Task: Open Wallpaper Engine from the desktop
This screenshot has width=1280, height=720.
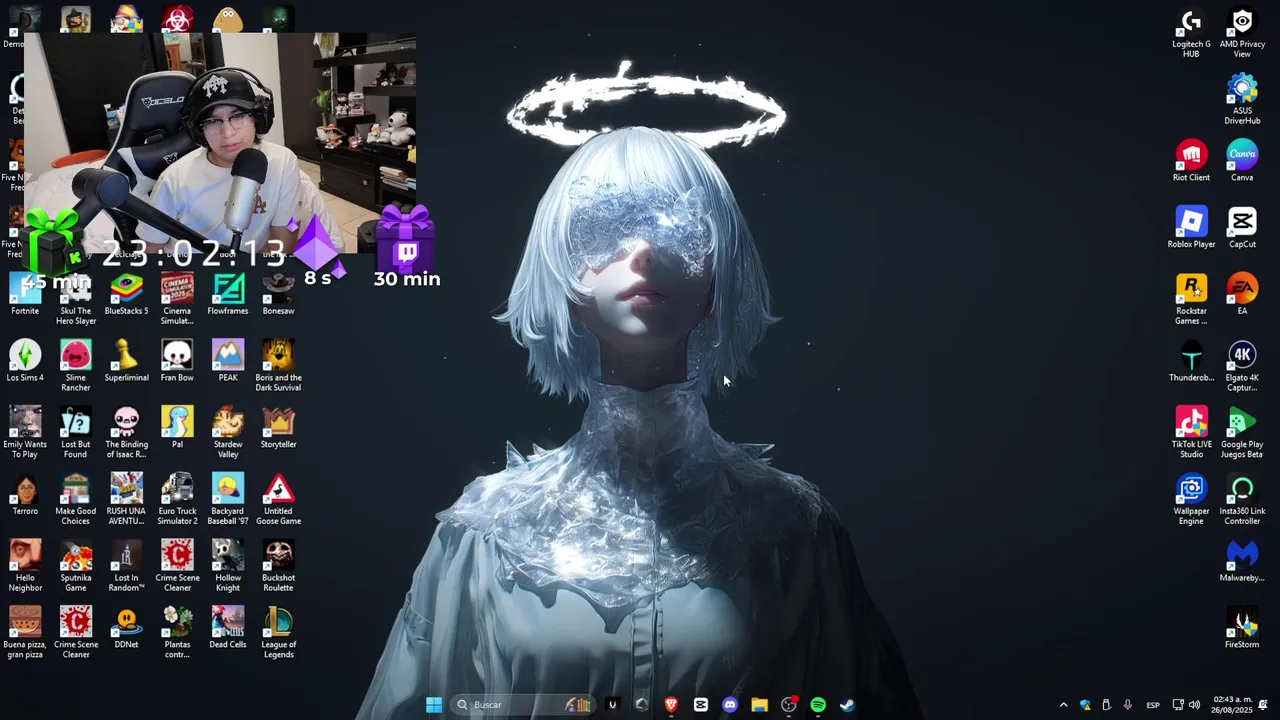Action: tap(1191, 499)
